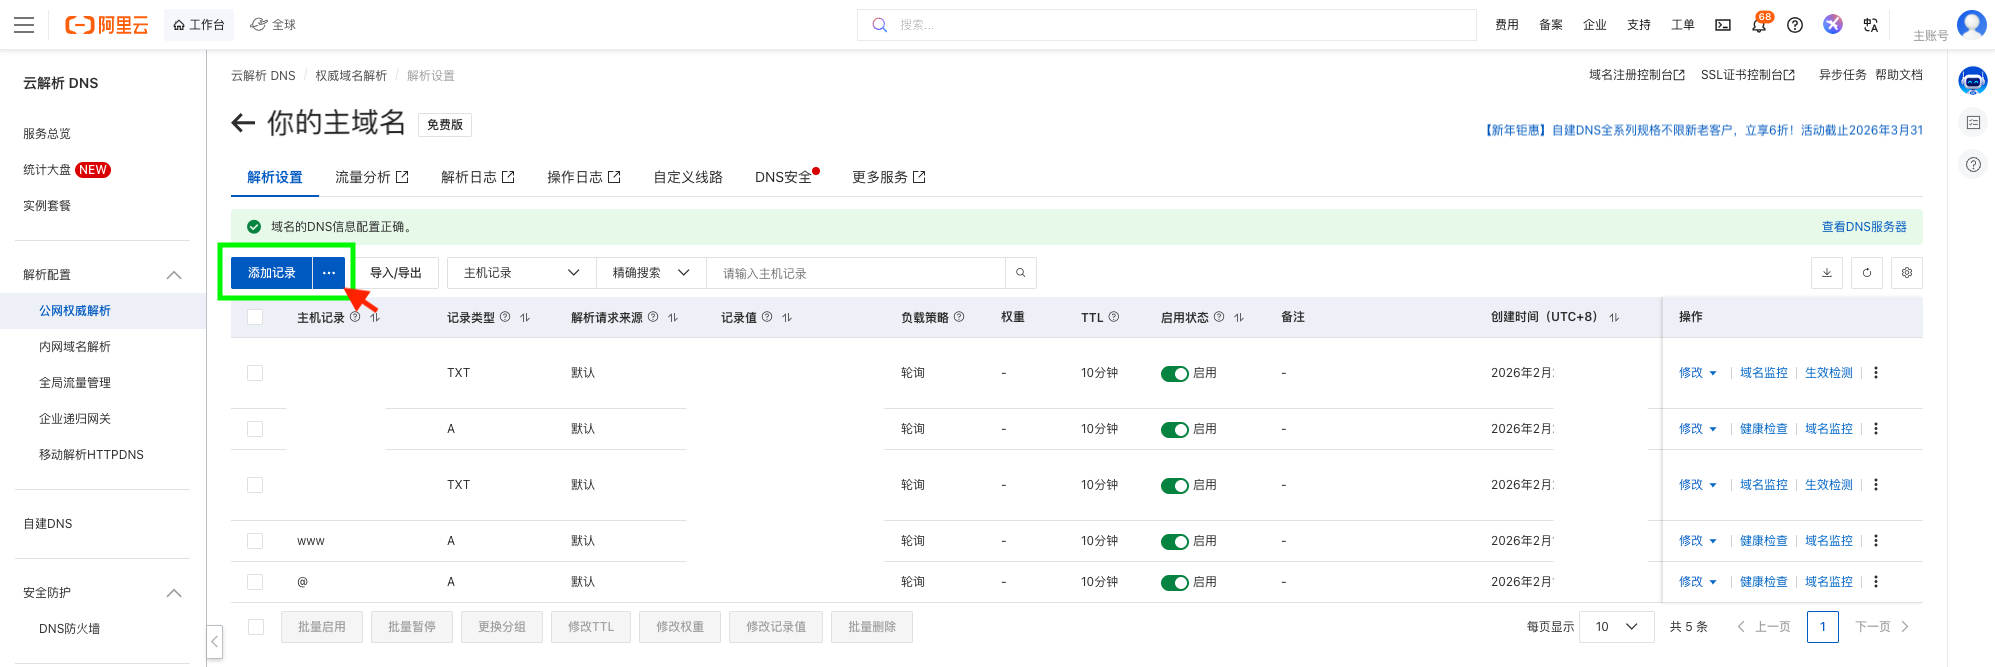Switch to 解析日志 tab
Screen dimensions: 1995x667
(x=478, y=177)
